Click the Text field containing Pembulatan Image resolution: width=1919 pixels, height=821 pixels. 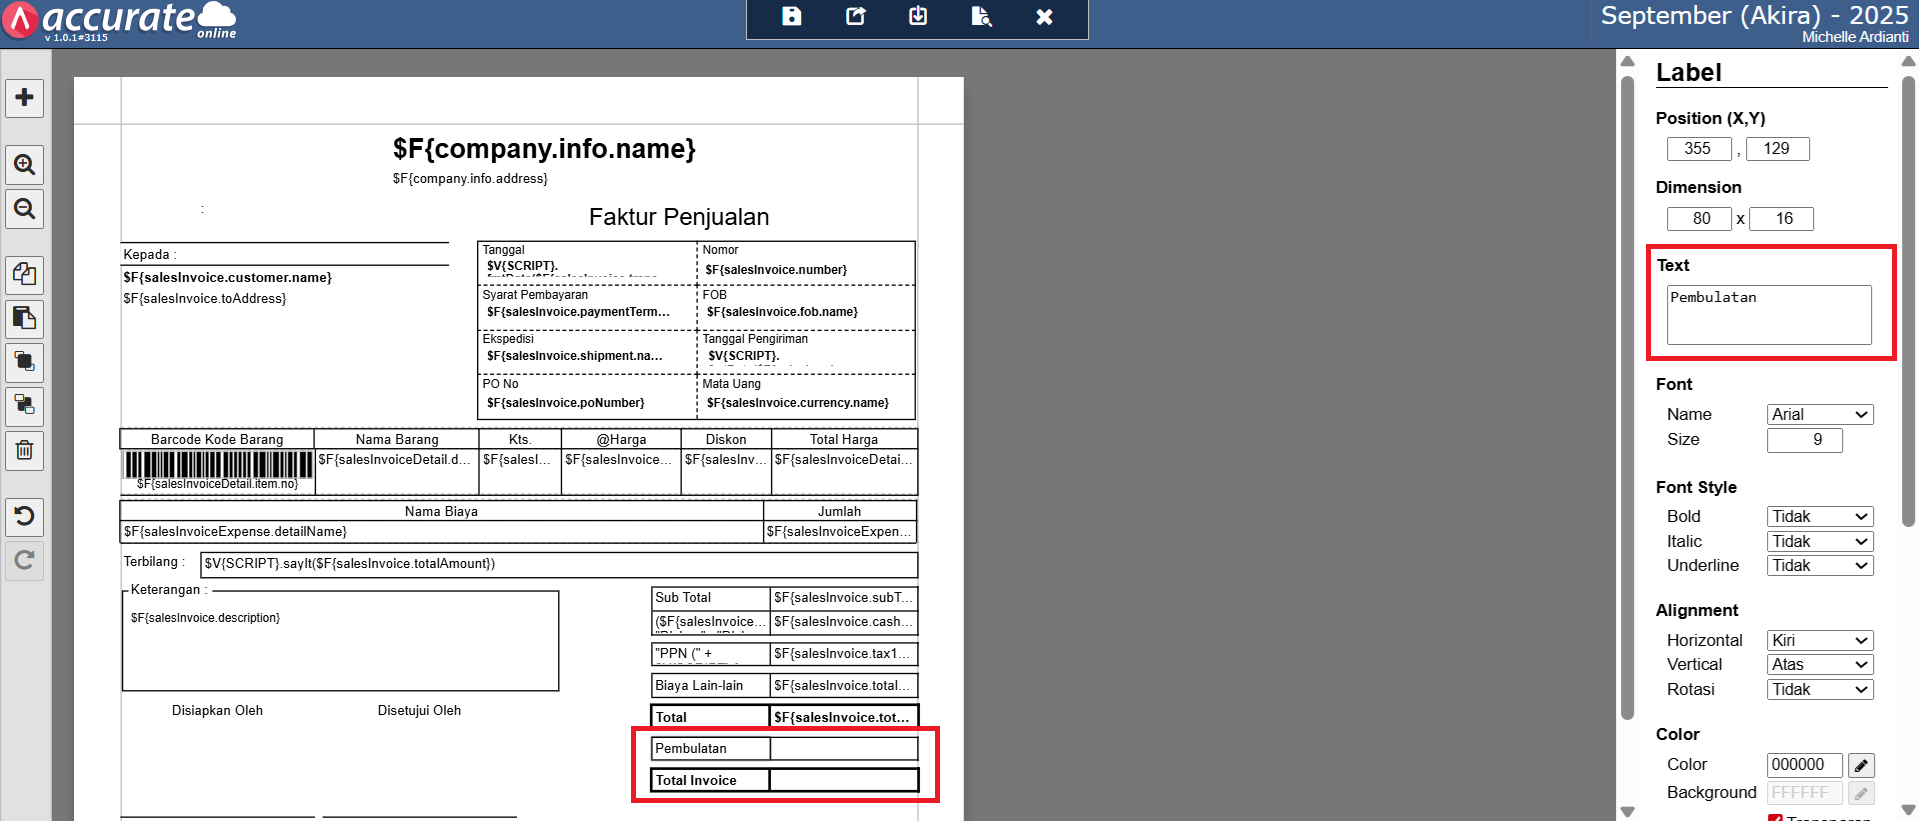point(1768,314)
